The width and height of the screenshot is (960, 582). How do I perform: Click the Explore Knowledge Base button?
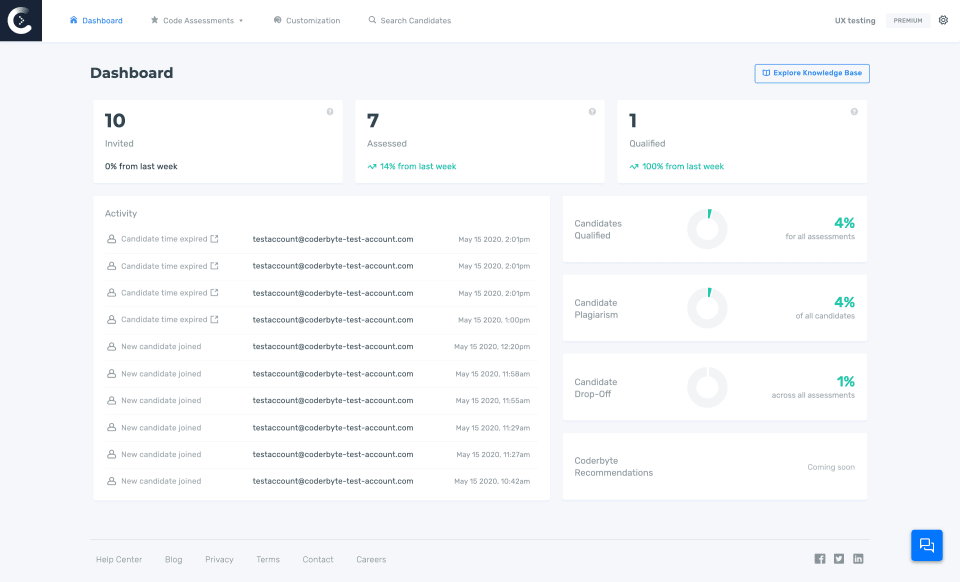[812, 73]
